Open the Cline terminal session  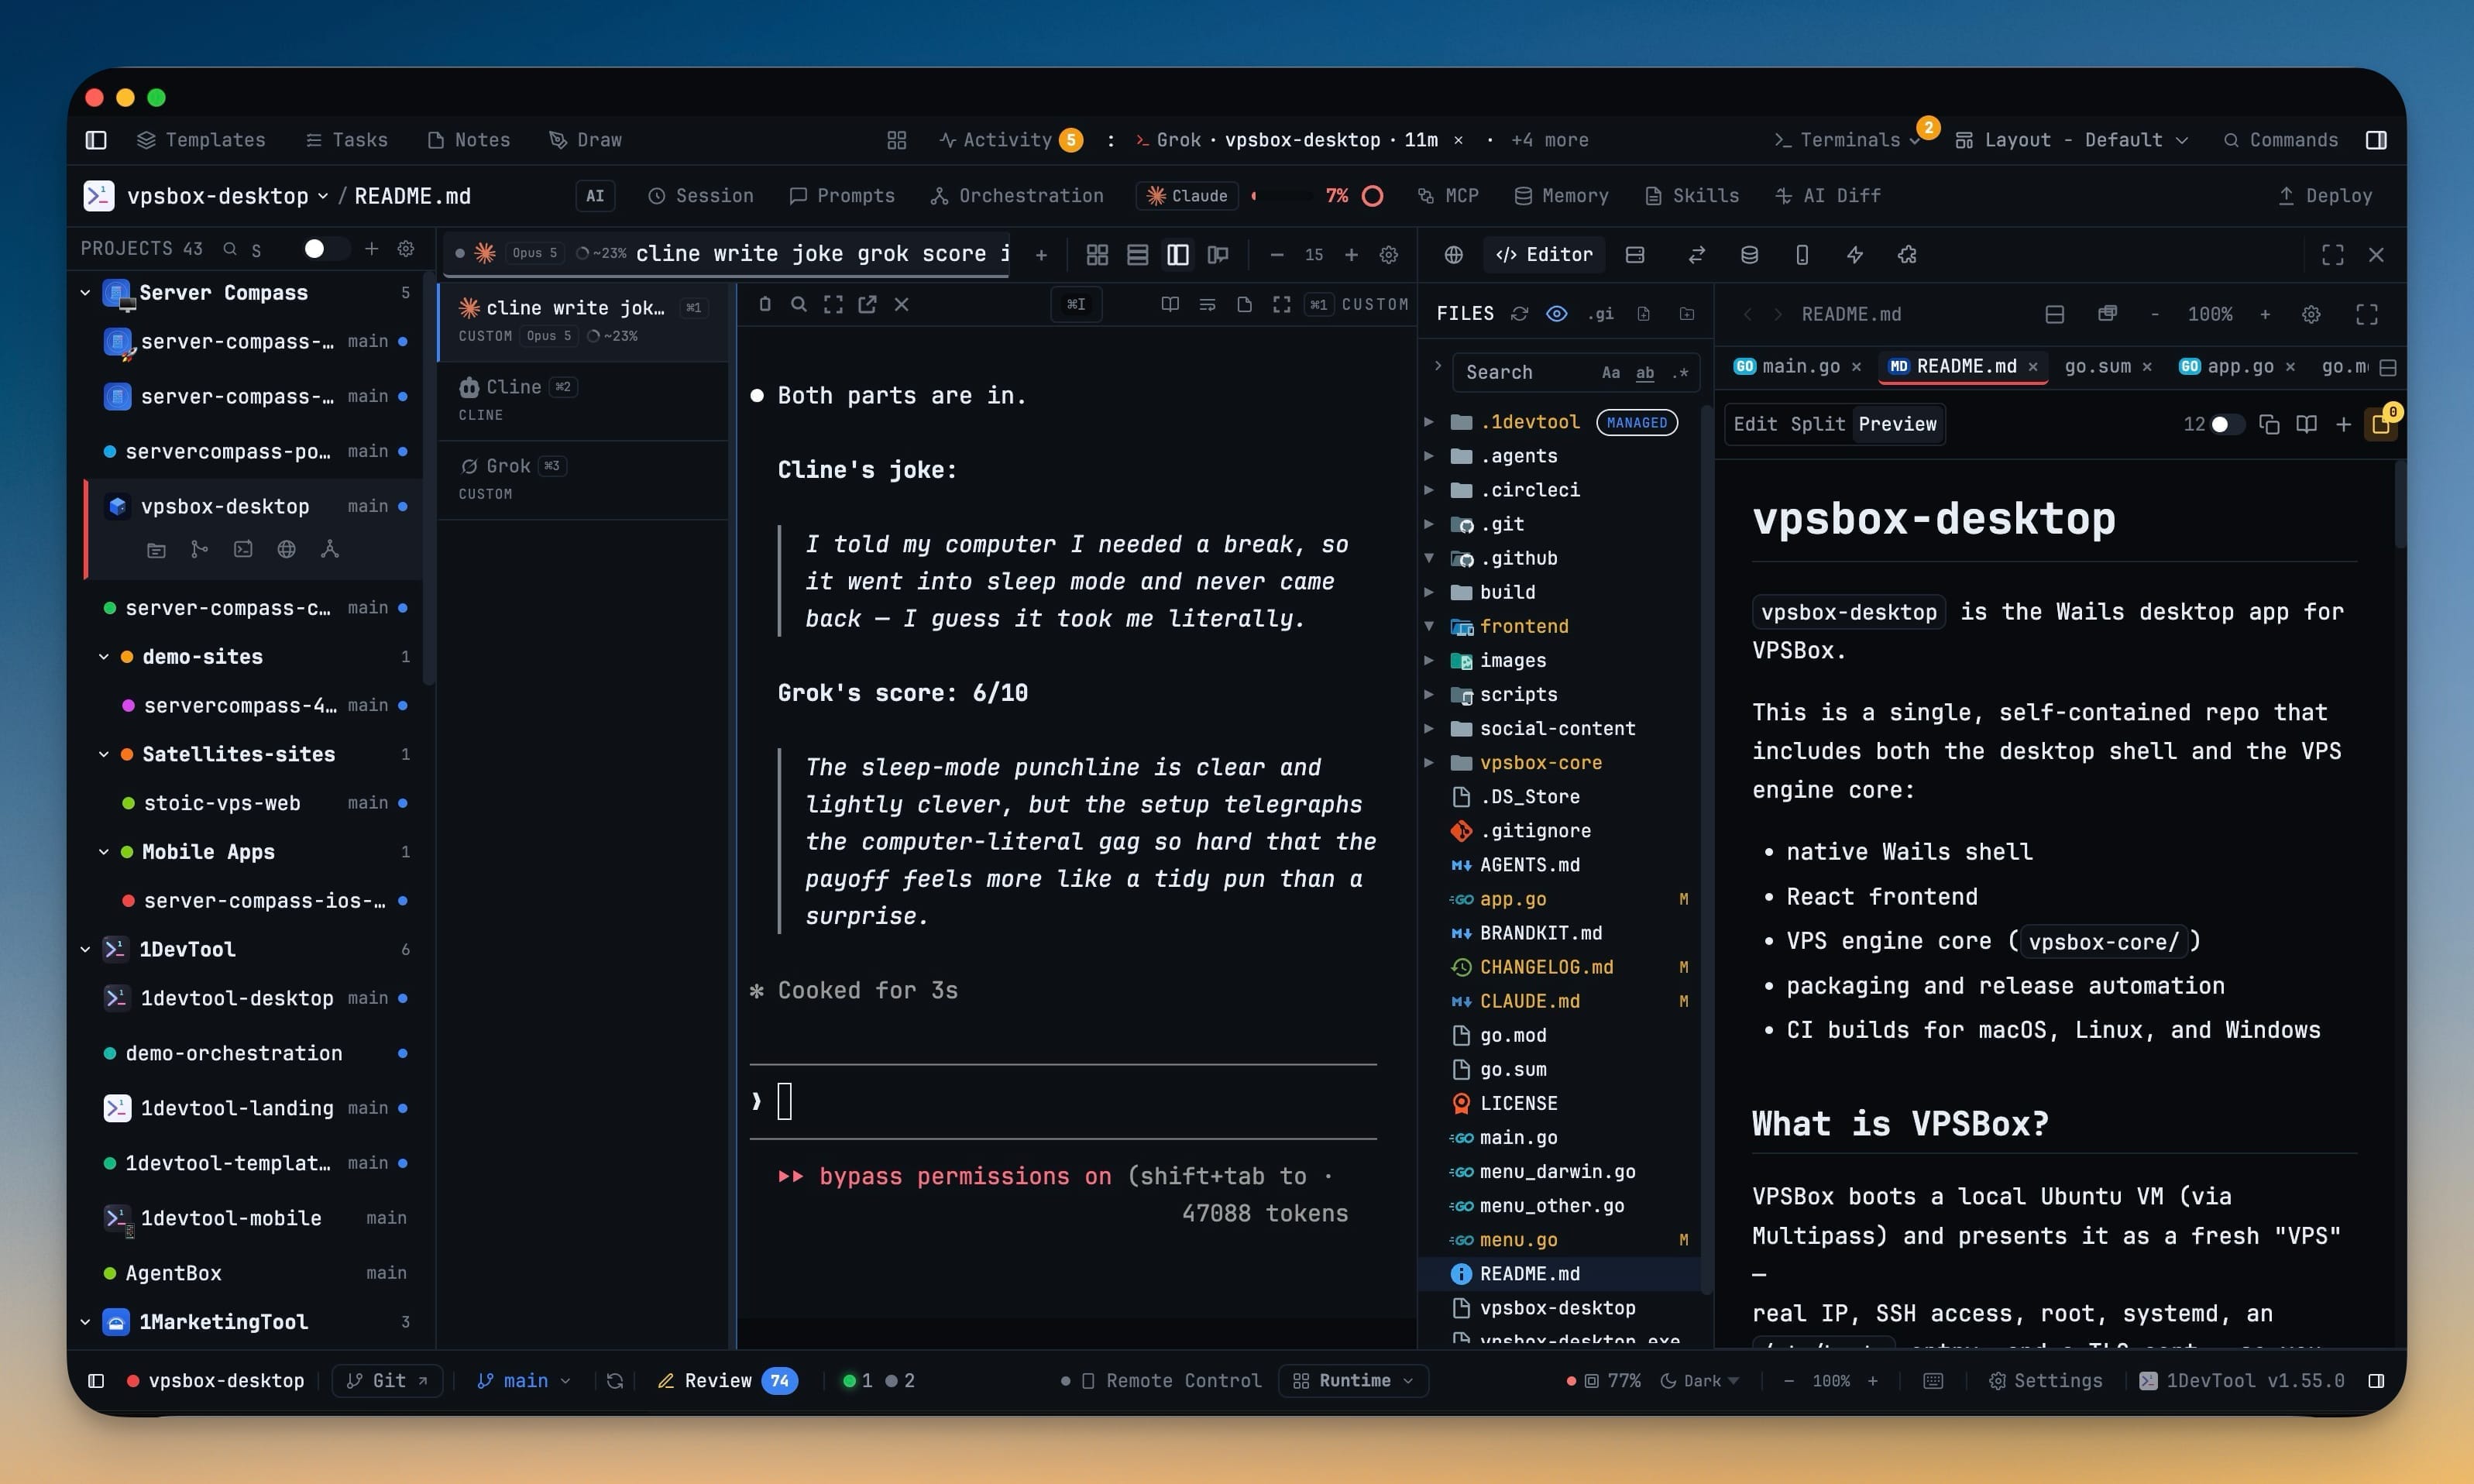[583, 400]
